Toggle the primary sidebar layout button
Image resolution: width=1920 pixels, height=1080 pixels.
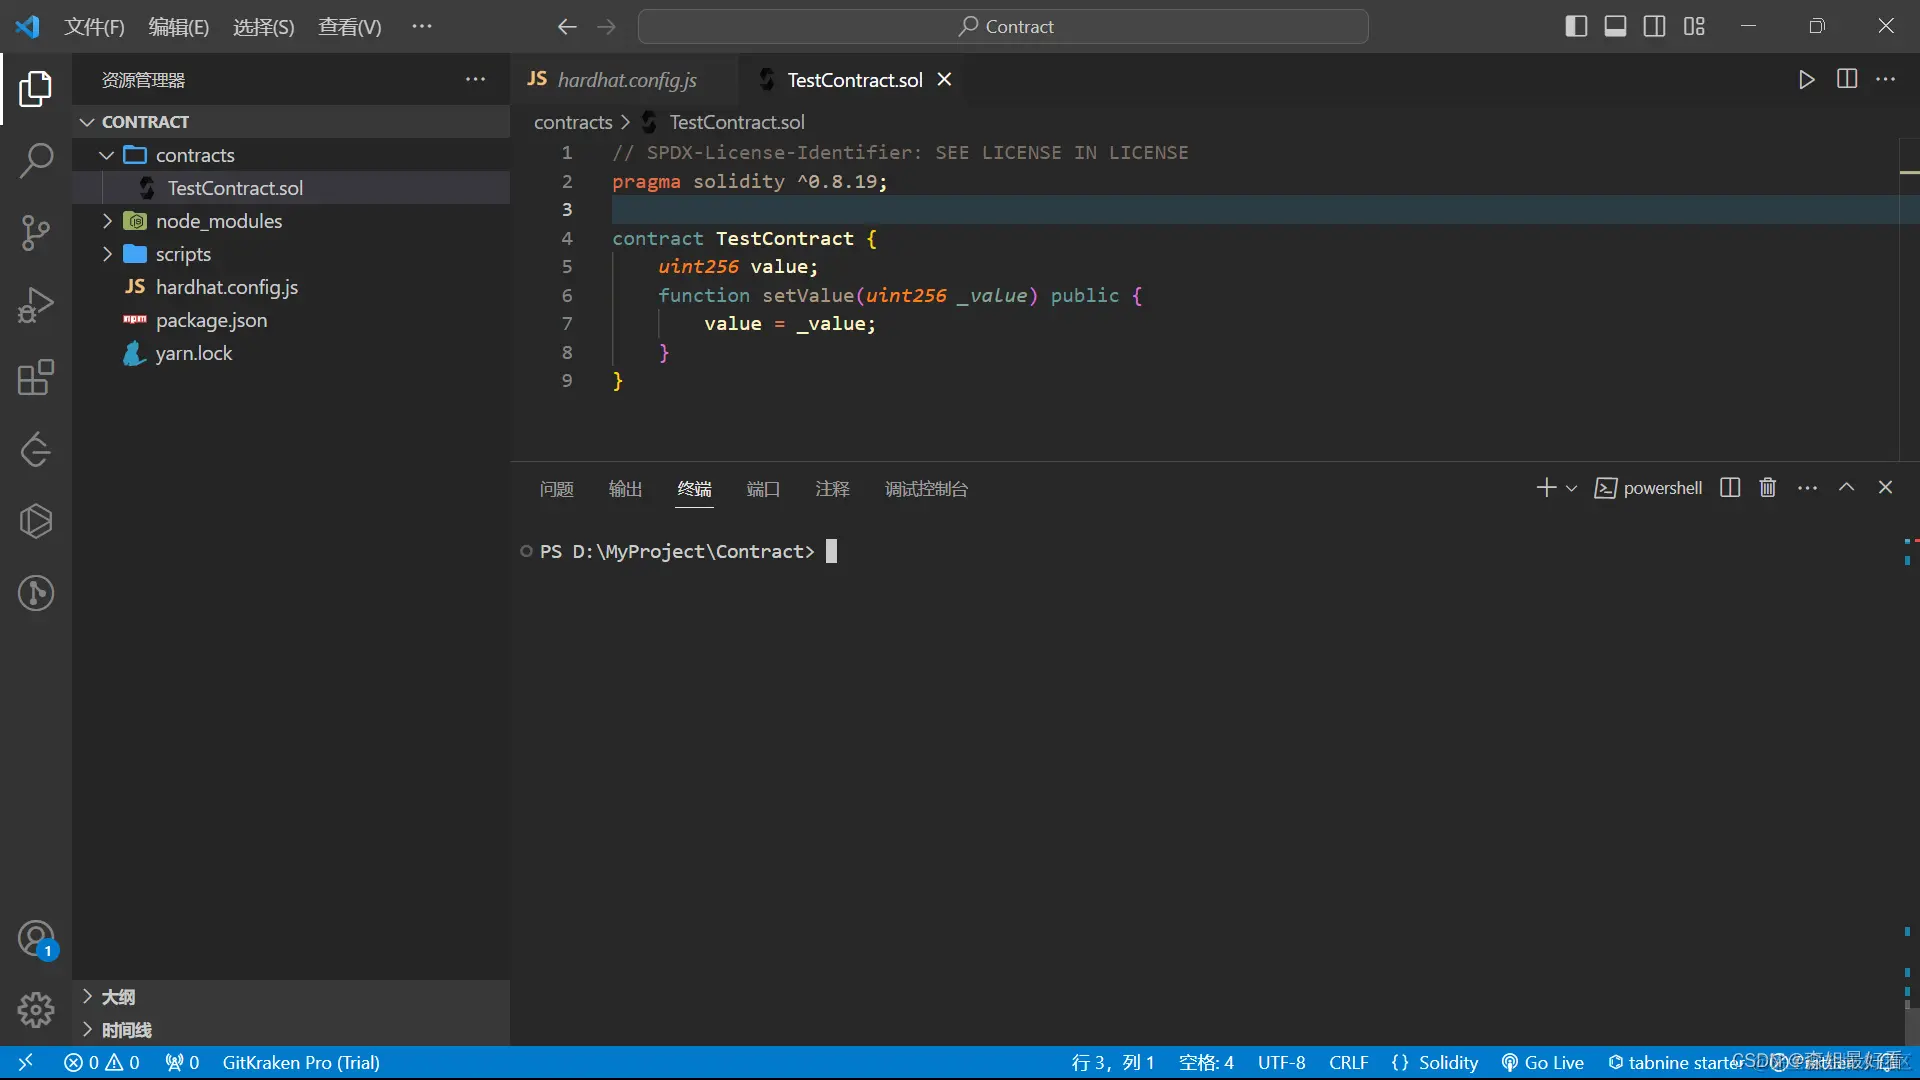1576,27
